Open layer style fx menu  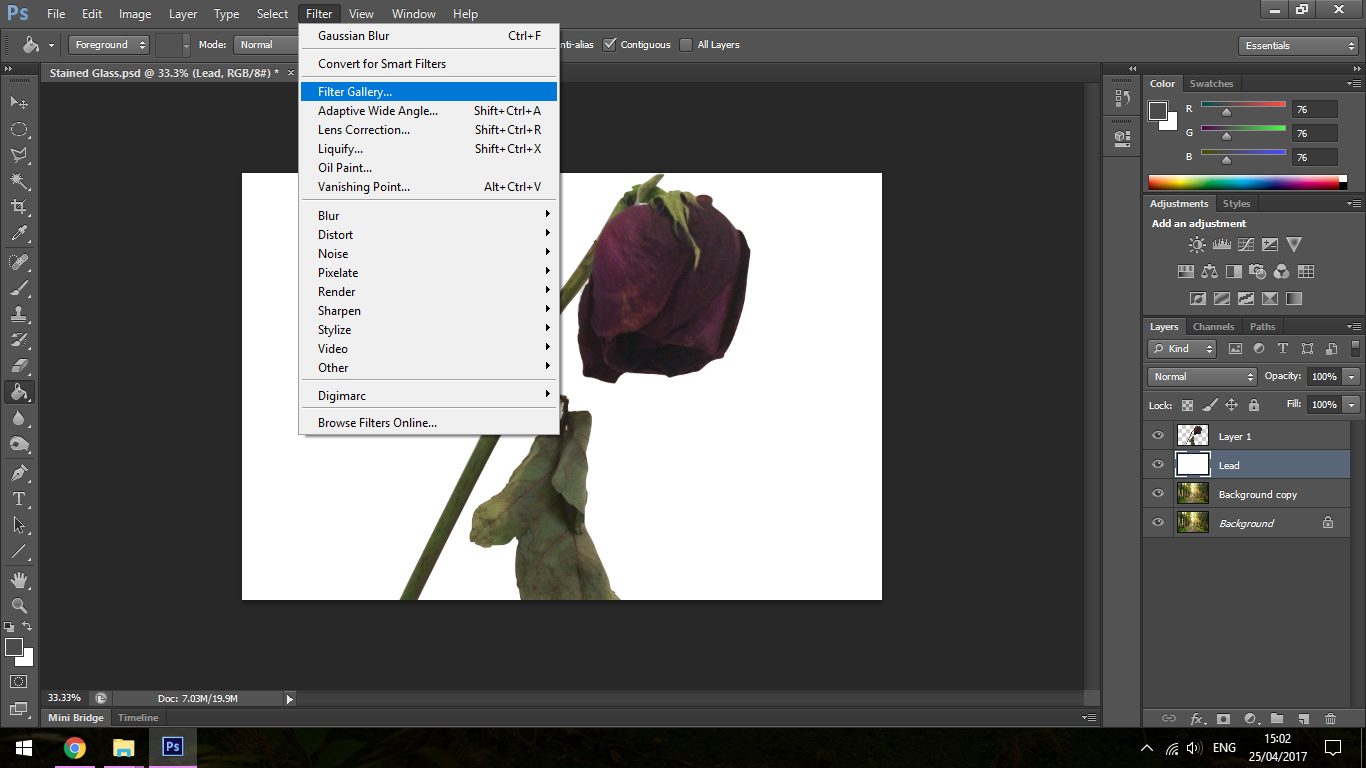point(1196,718)
